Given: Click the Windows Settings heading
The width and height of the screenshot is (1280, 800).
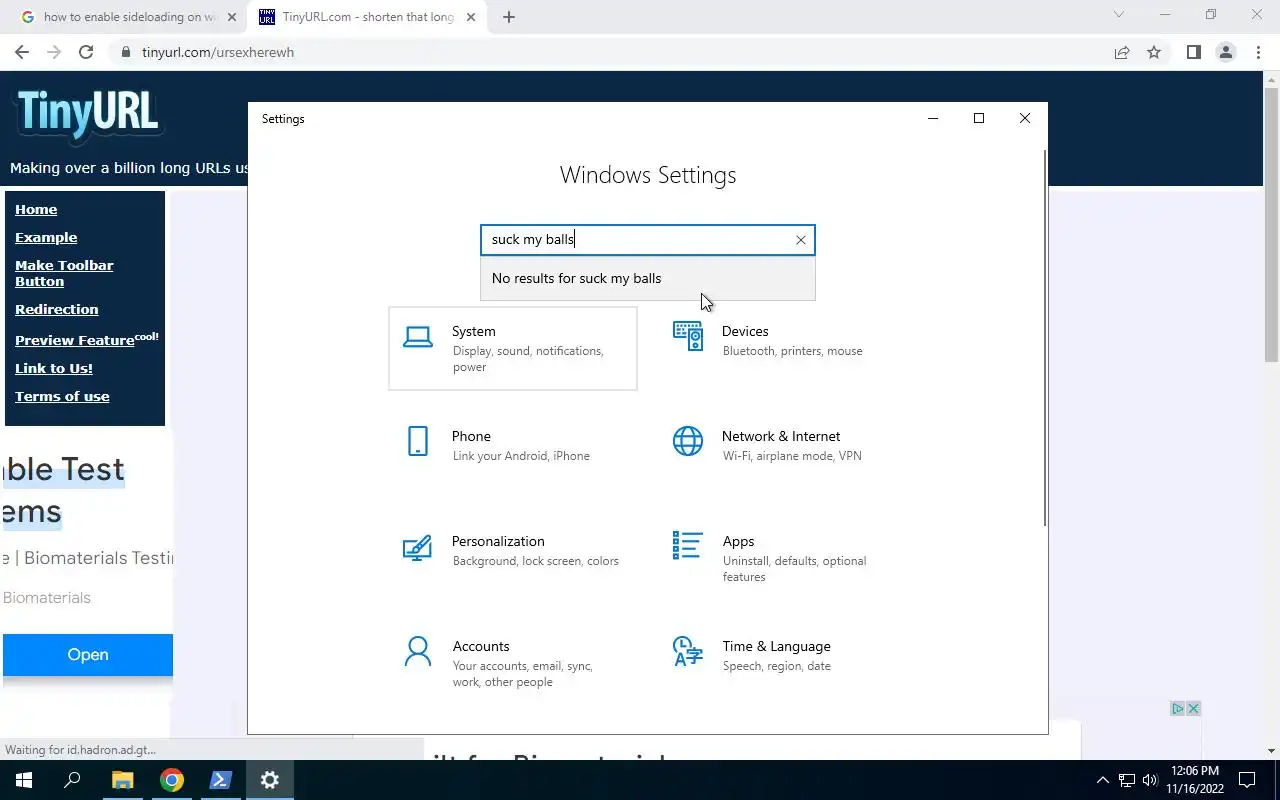Looking at the screenshot, I should click(x=648, y=175).
